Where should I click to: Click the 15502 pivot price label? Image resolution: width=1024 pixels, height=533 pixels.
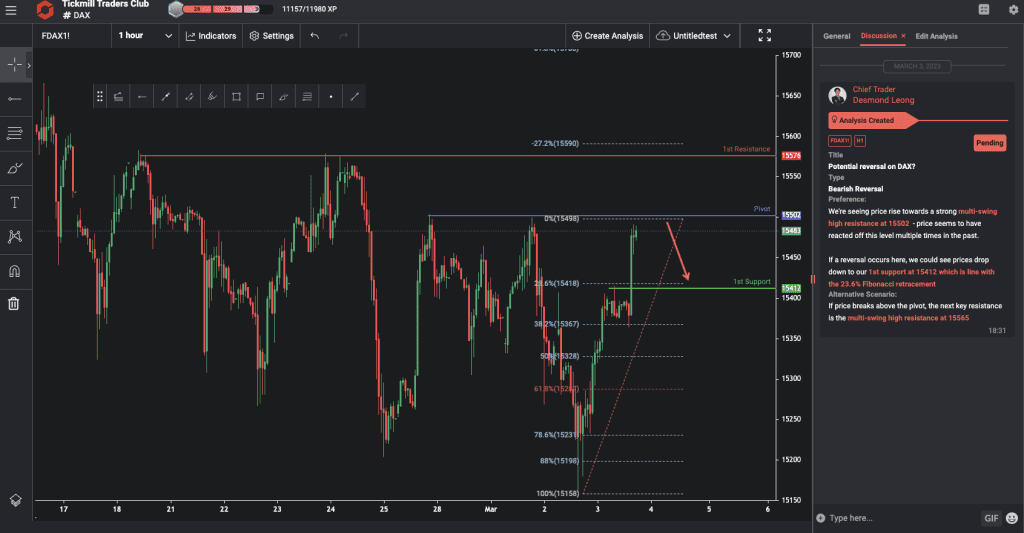pos(791,215)
